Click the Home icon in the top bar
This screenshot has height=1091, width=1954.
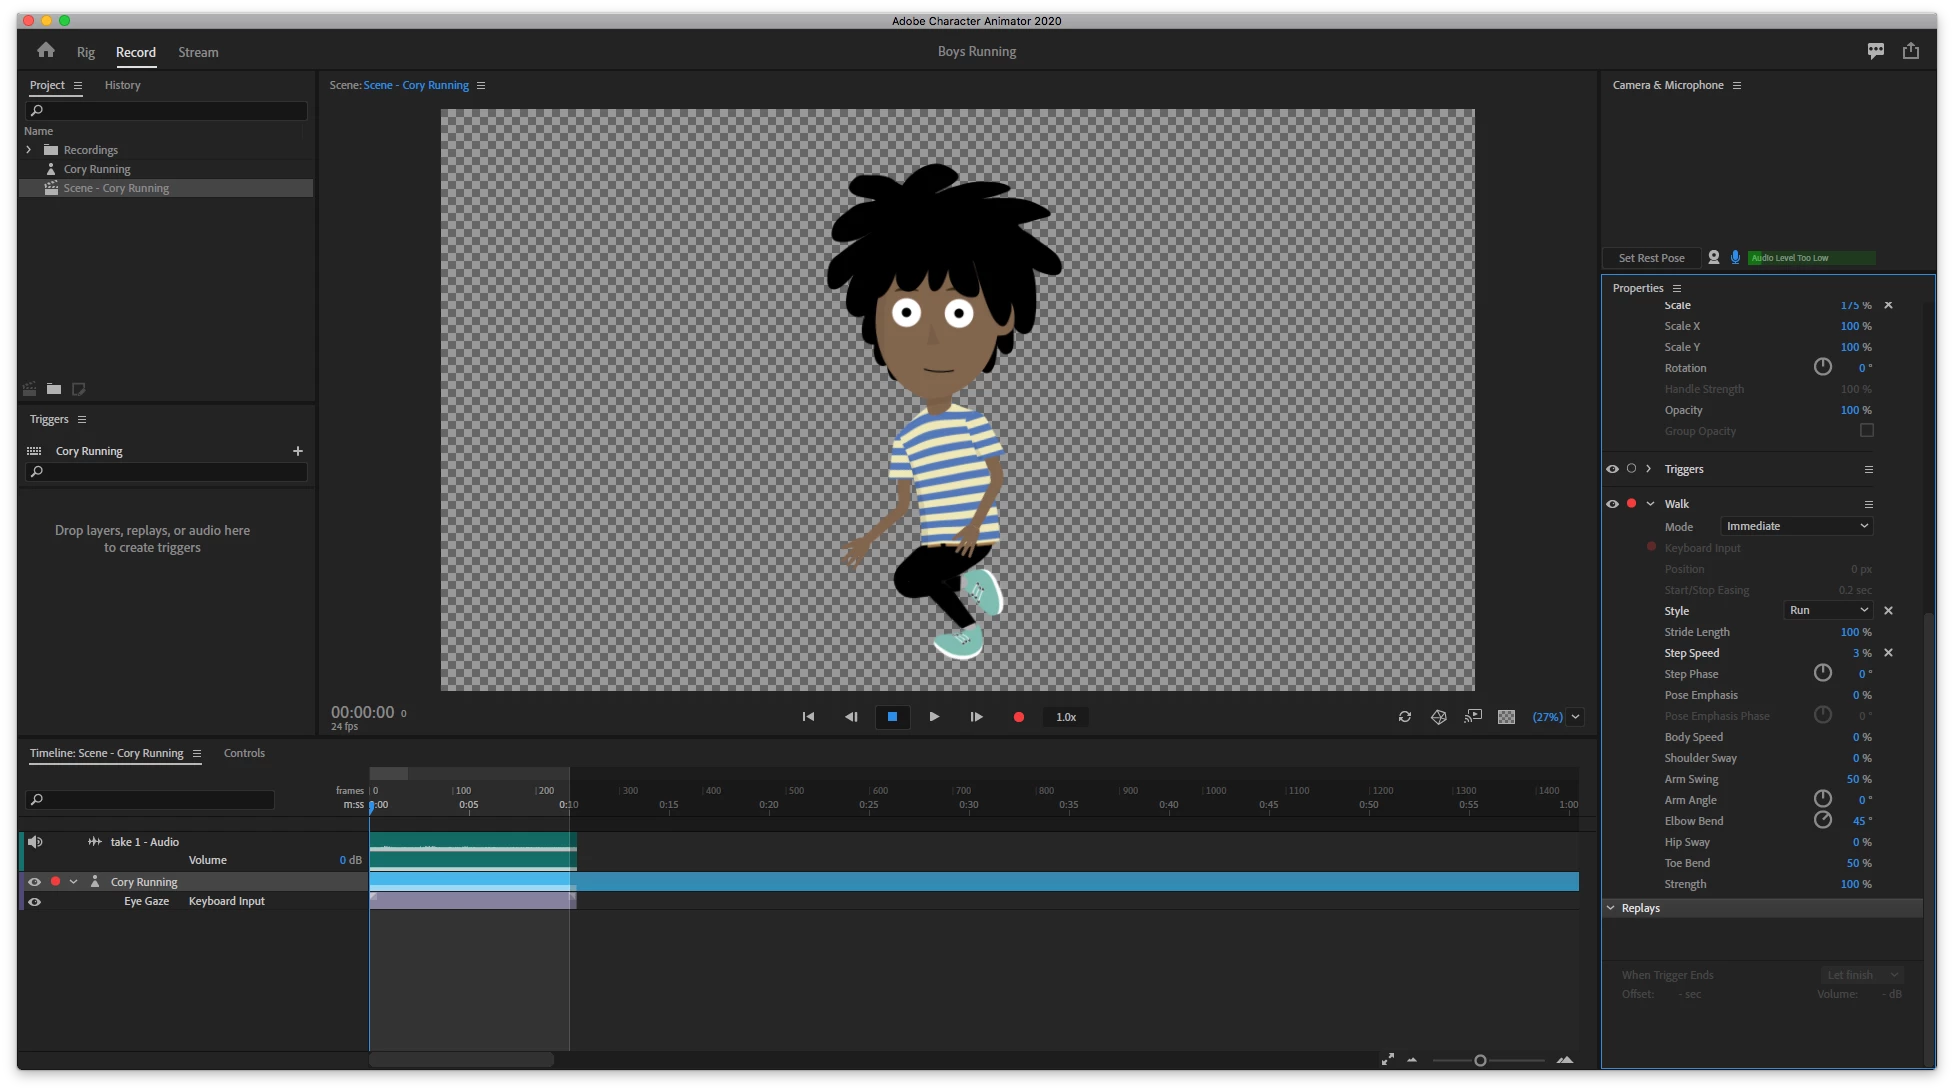pos(46,51)
